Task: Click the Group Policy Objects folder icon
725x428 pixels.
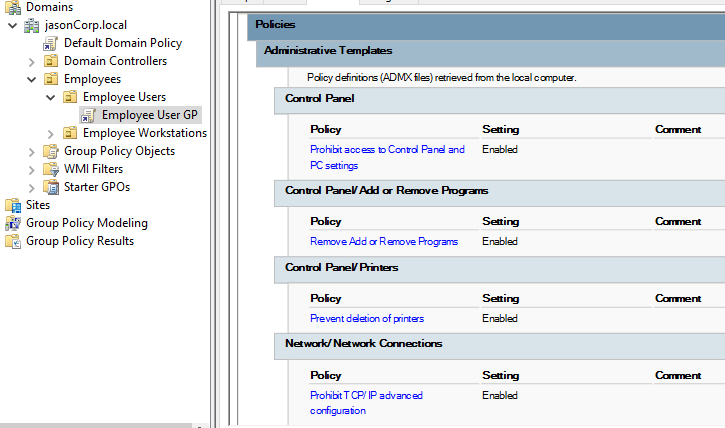Action: click(x=51, y=151)
